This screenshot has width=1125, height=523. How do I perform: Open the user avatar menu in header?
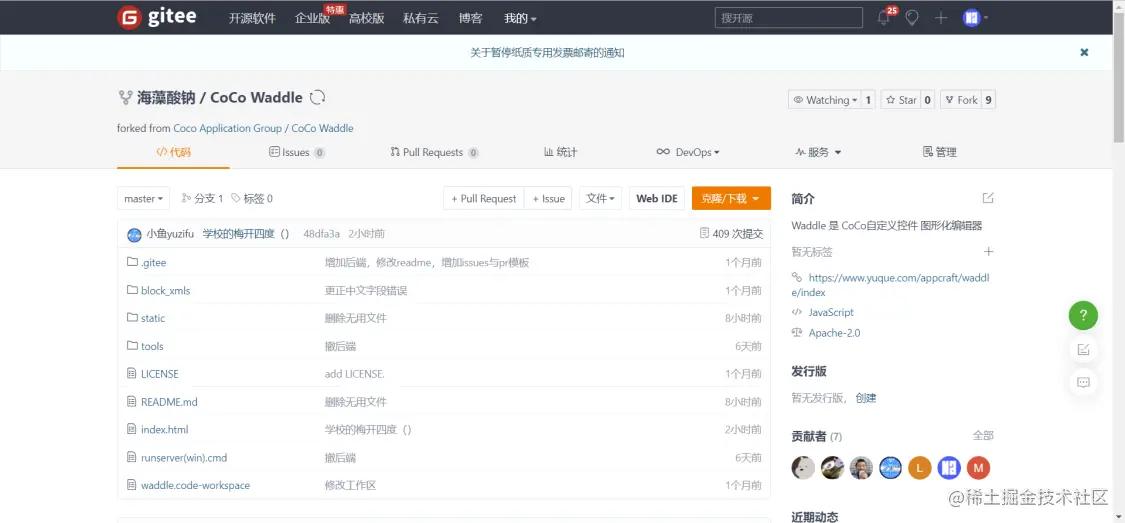(x=975, y=18)
